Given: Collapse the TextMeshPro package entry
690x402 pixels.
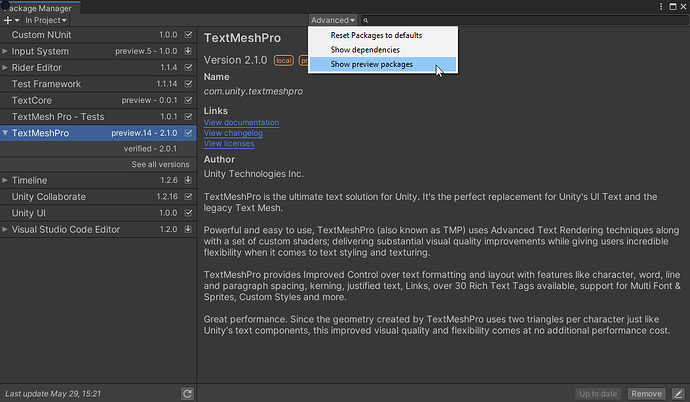Looking at the screenshot, I should click(x=6, y=132).
